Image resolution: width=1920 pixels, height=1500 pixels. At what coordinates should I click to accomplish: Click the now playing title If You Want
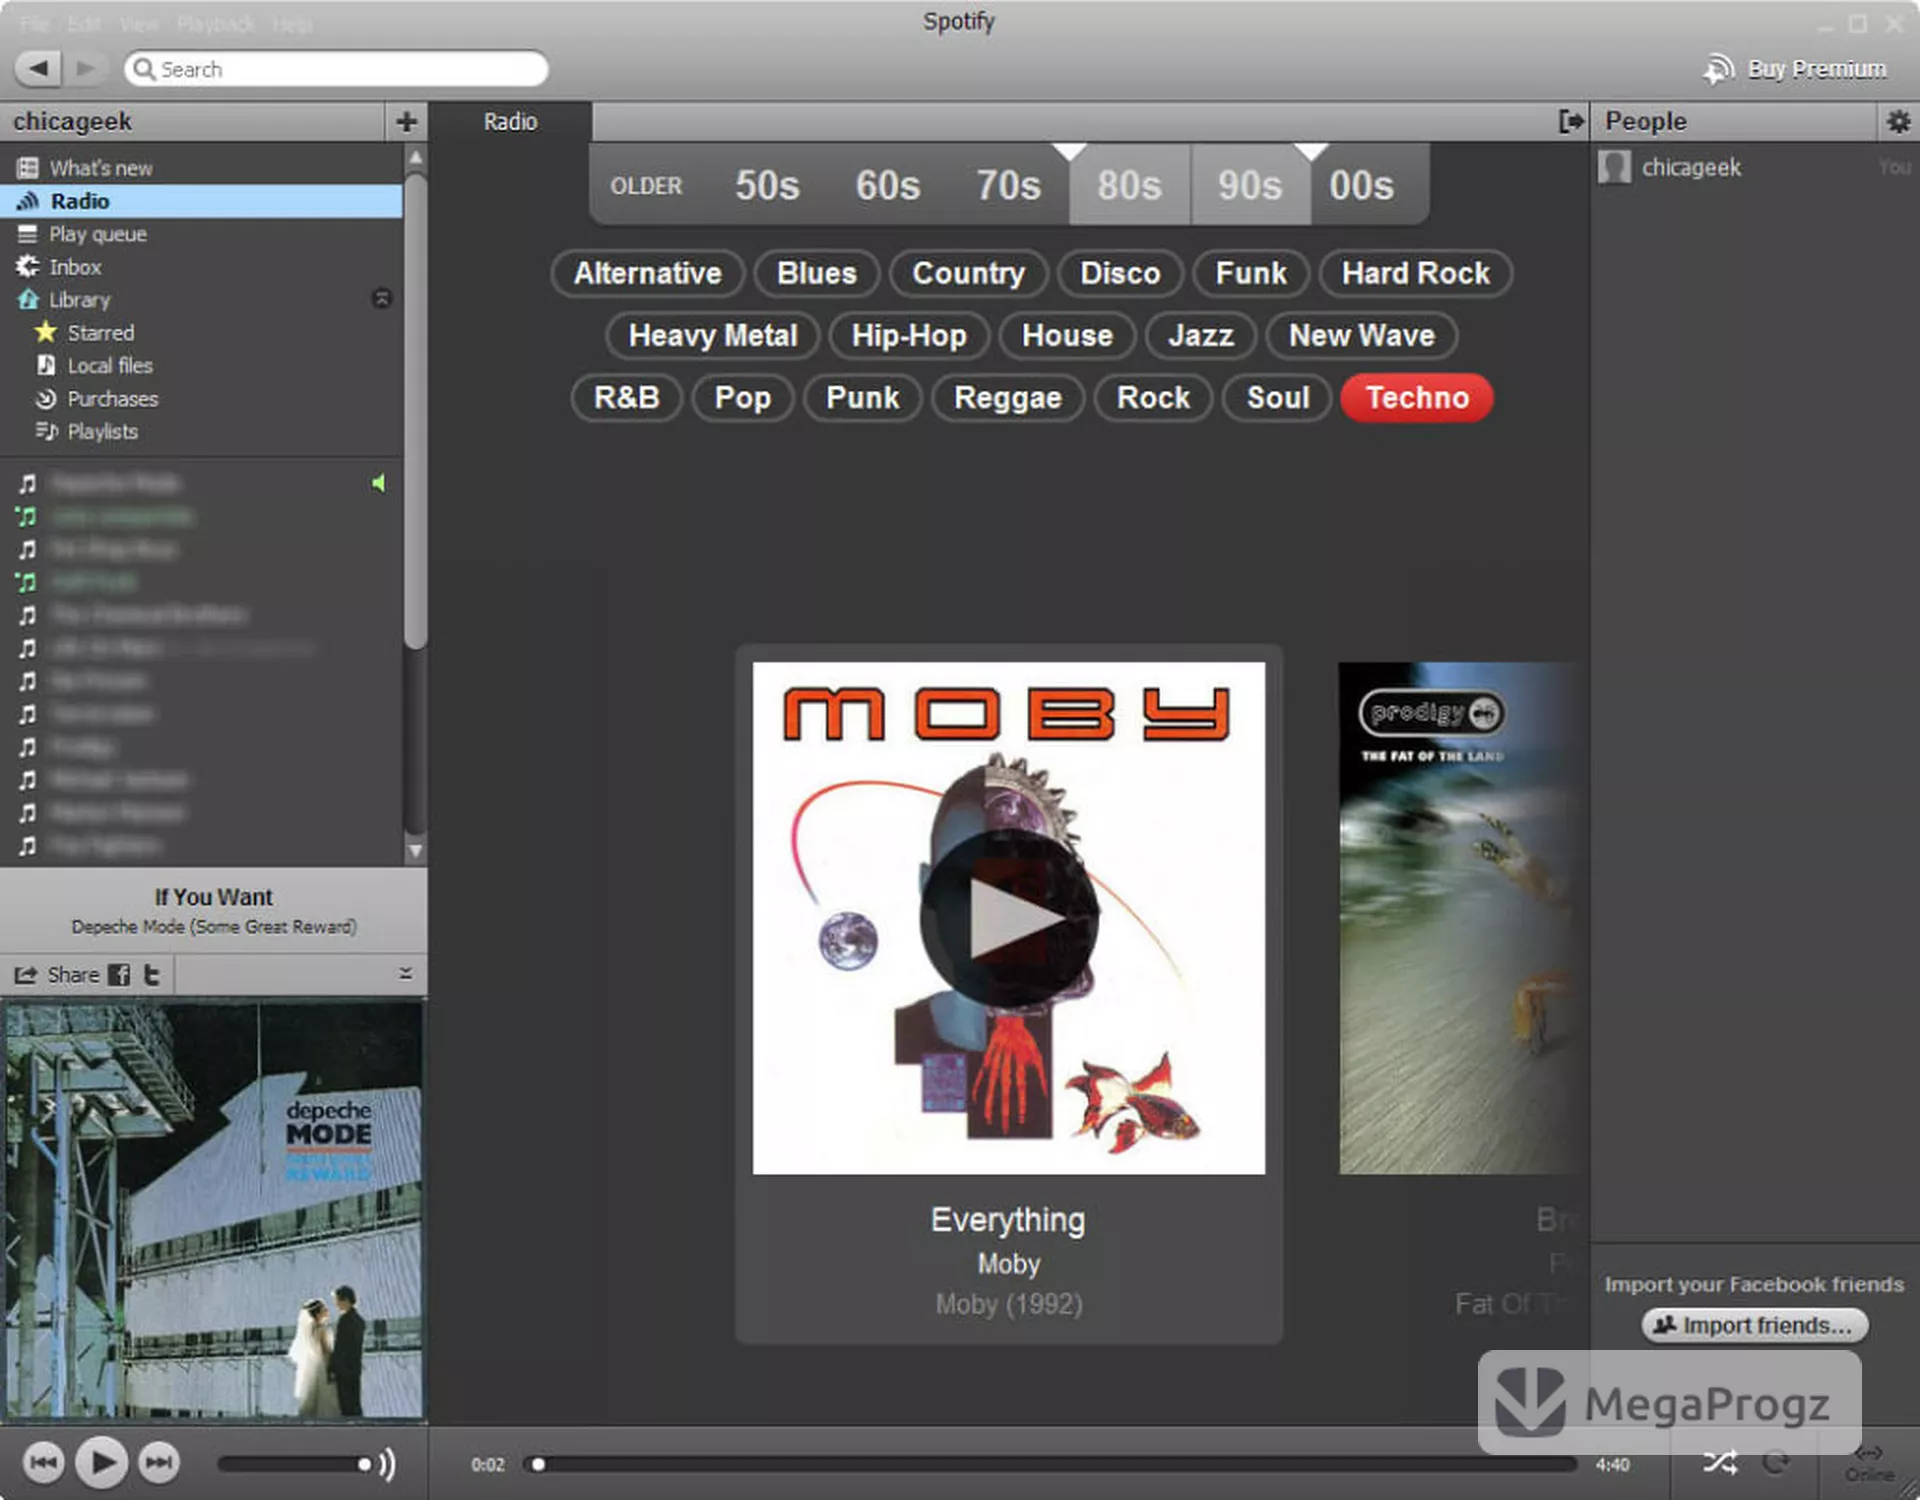click(213, 897)
